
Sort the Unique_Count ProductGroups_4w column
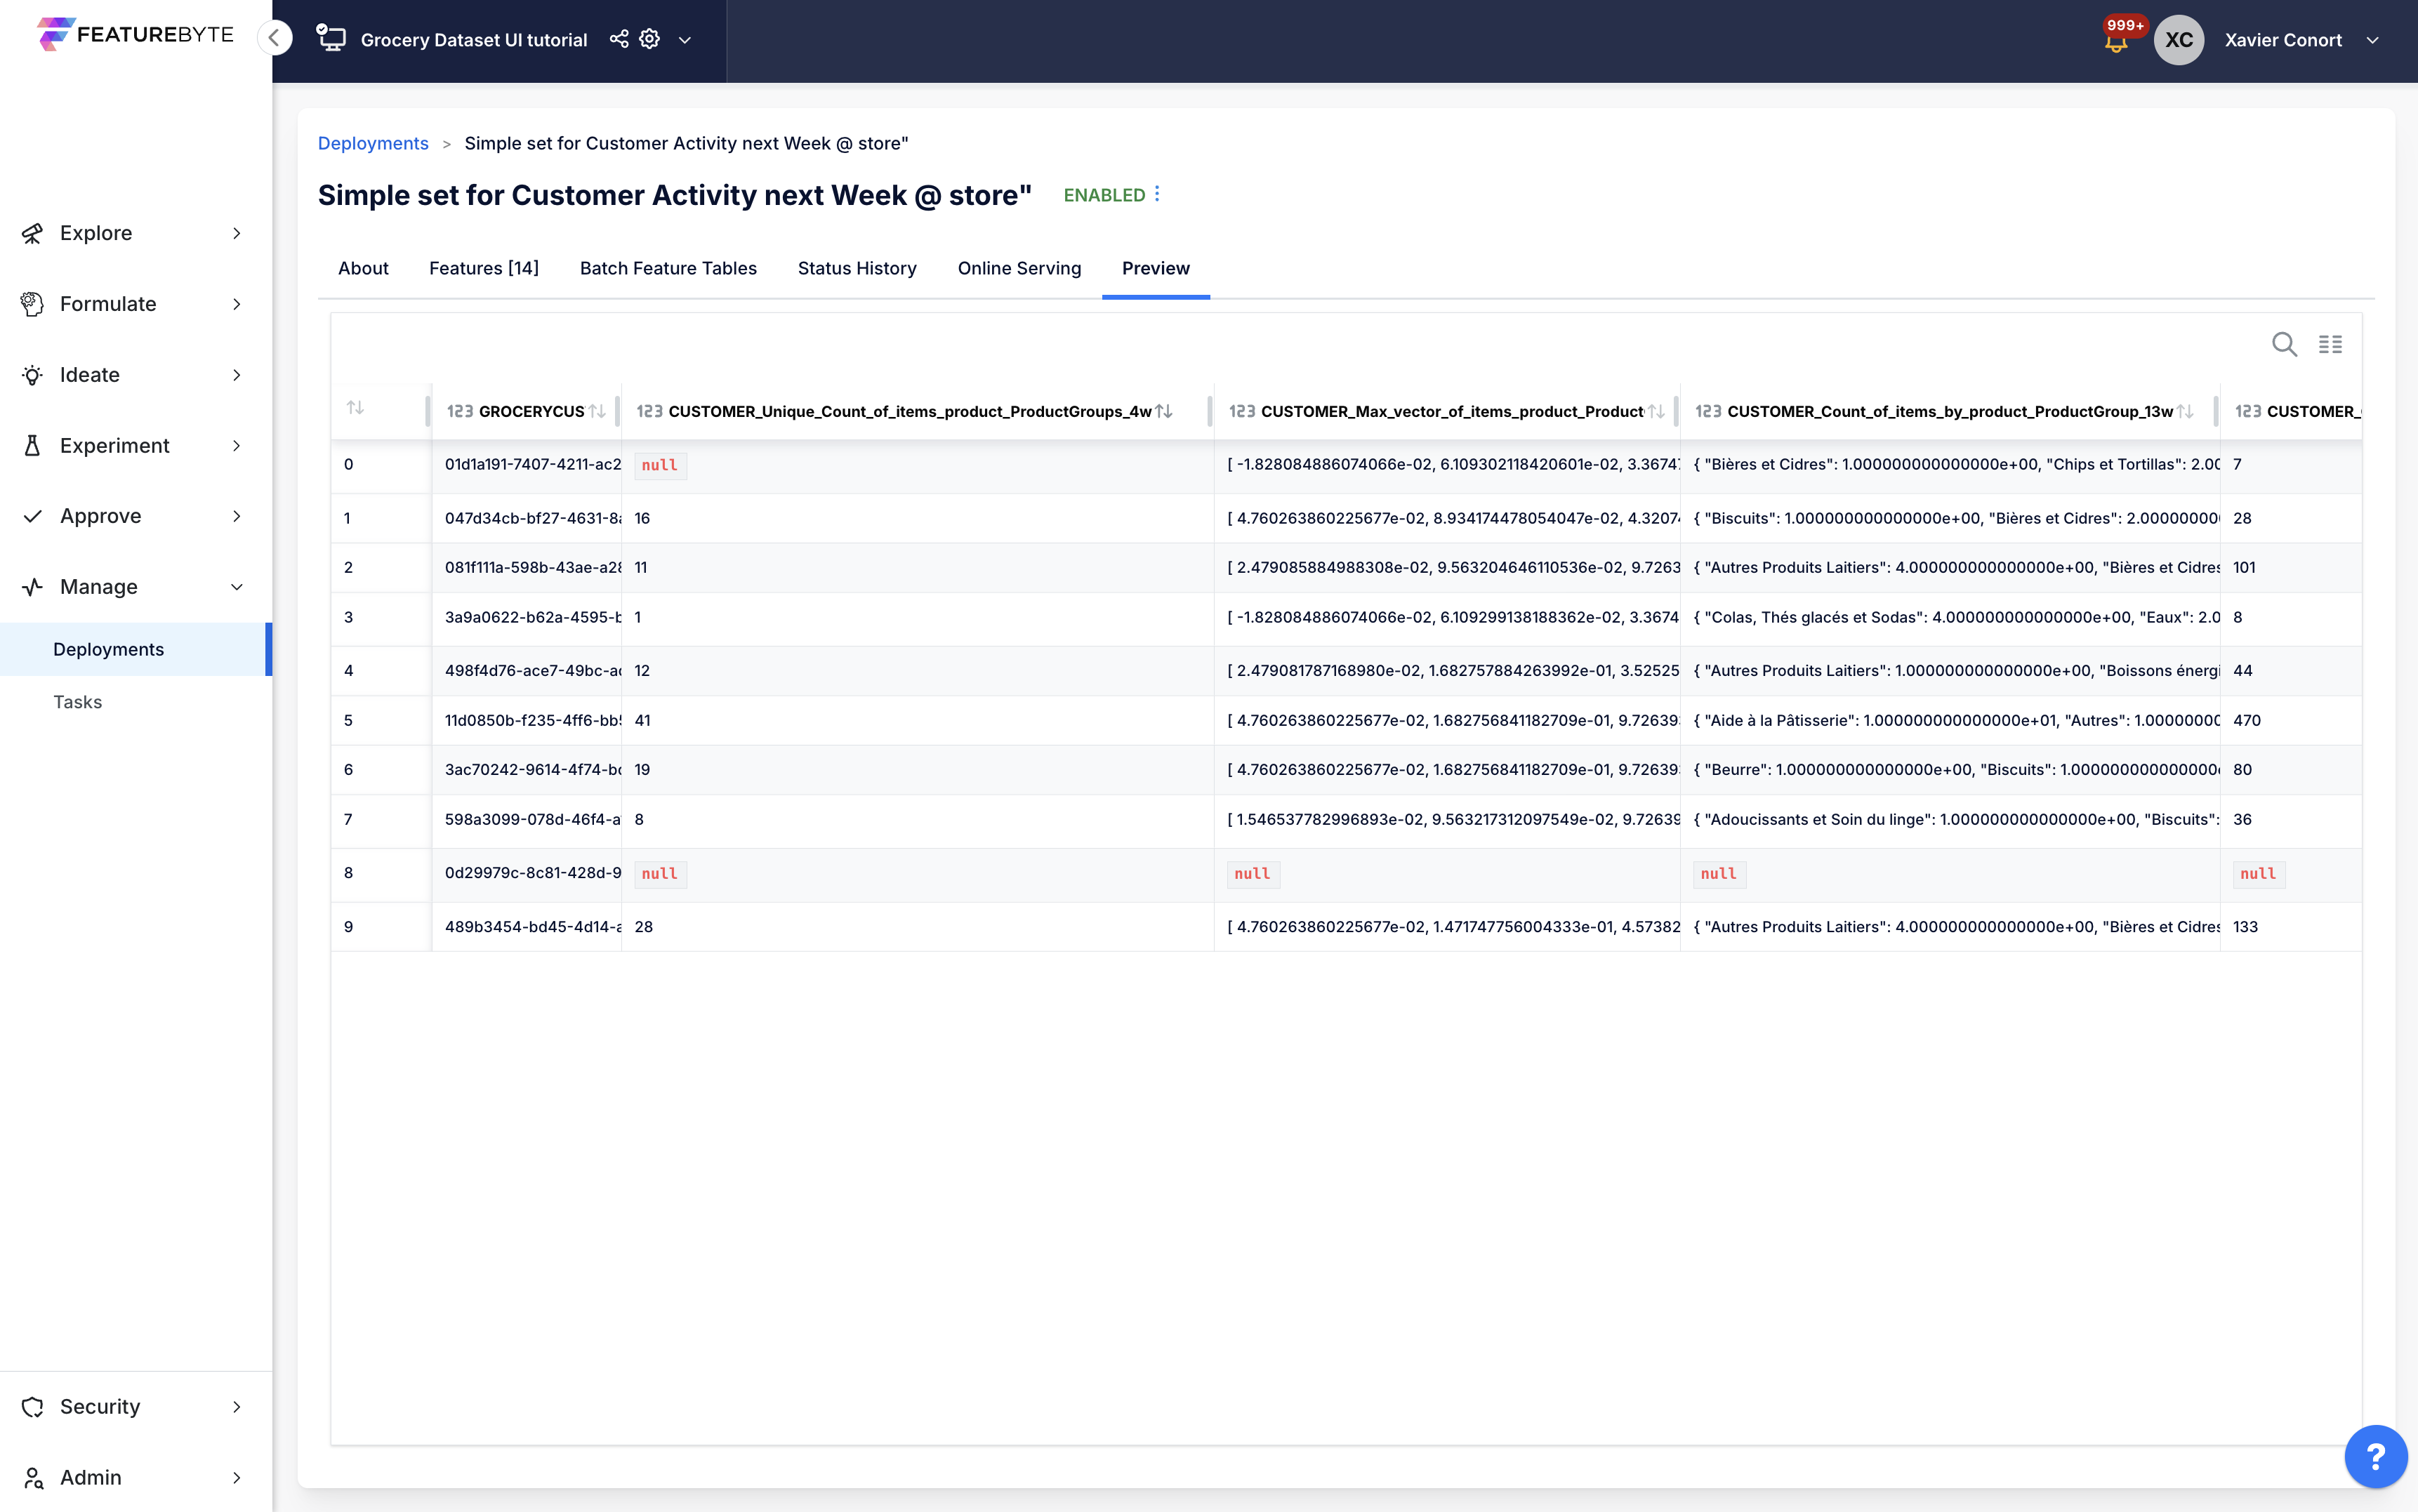point(1164,411)
